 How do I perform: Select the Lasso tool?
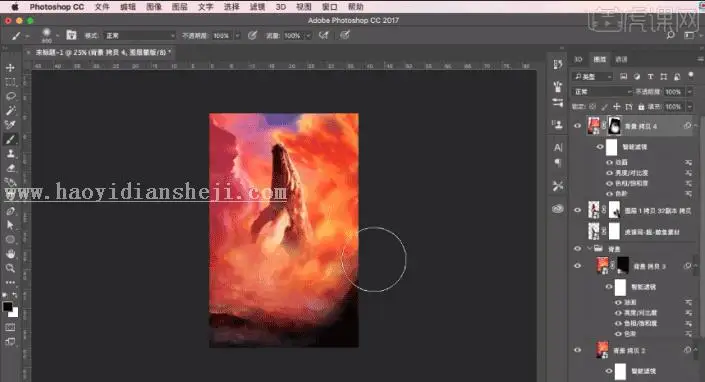[x=10, y=96]
